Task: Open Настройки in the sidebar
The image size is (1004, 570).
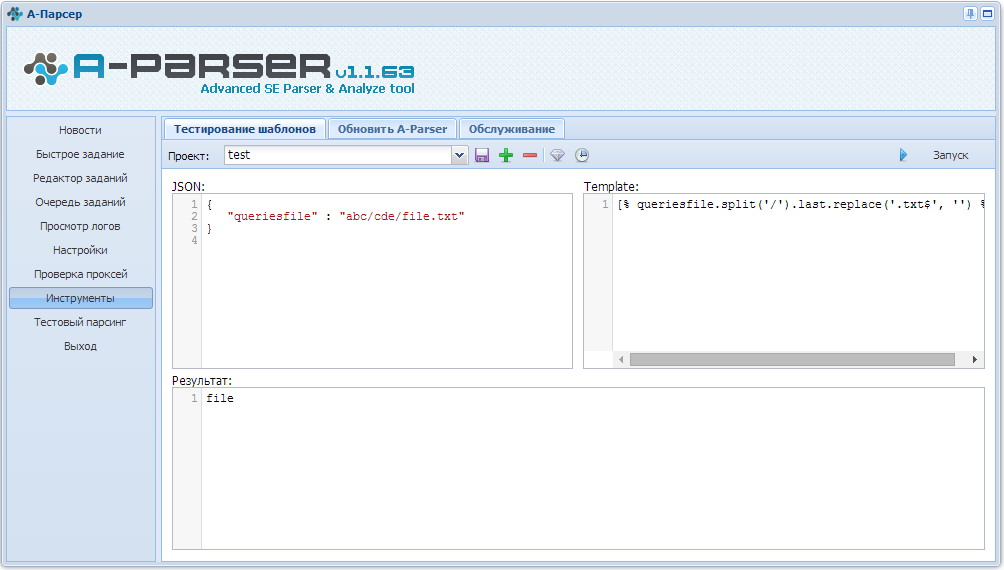Action: pyautogui.click(x=81, y=250)
